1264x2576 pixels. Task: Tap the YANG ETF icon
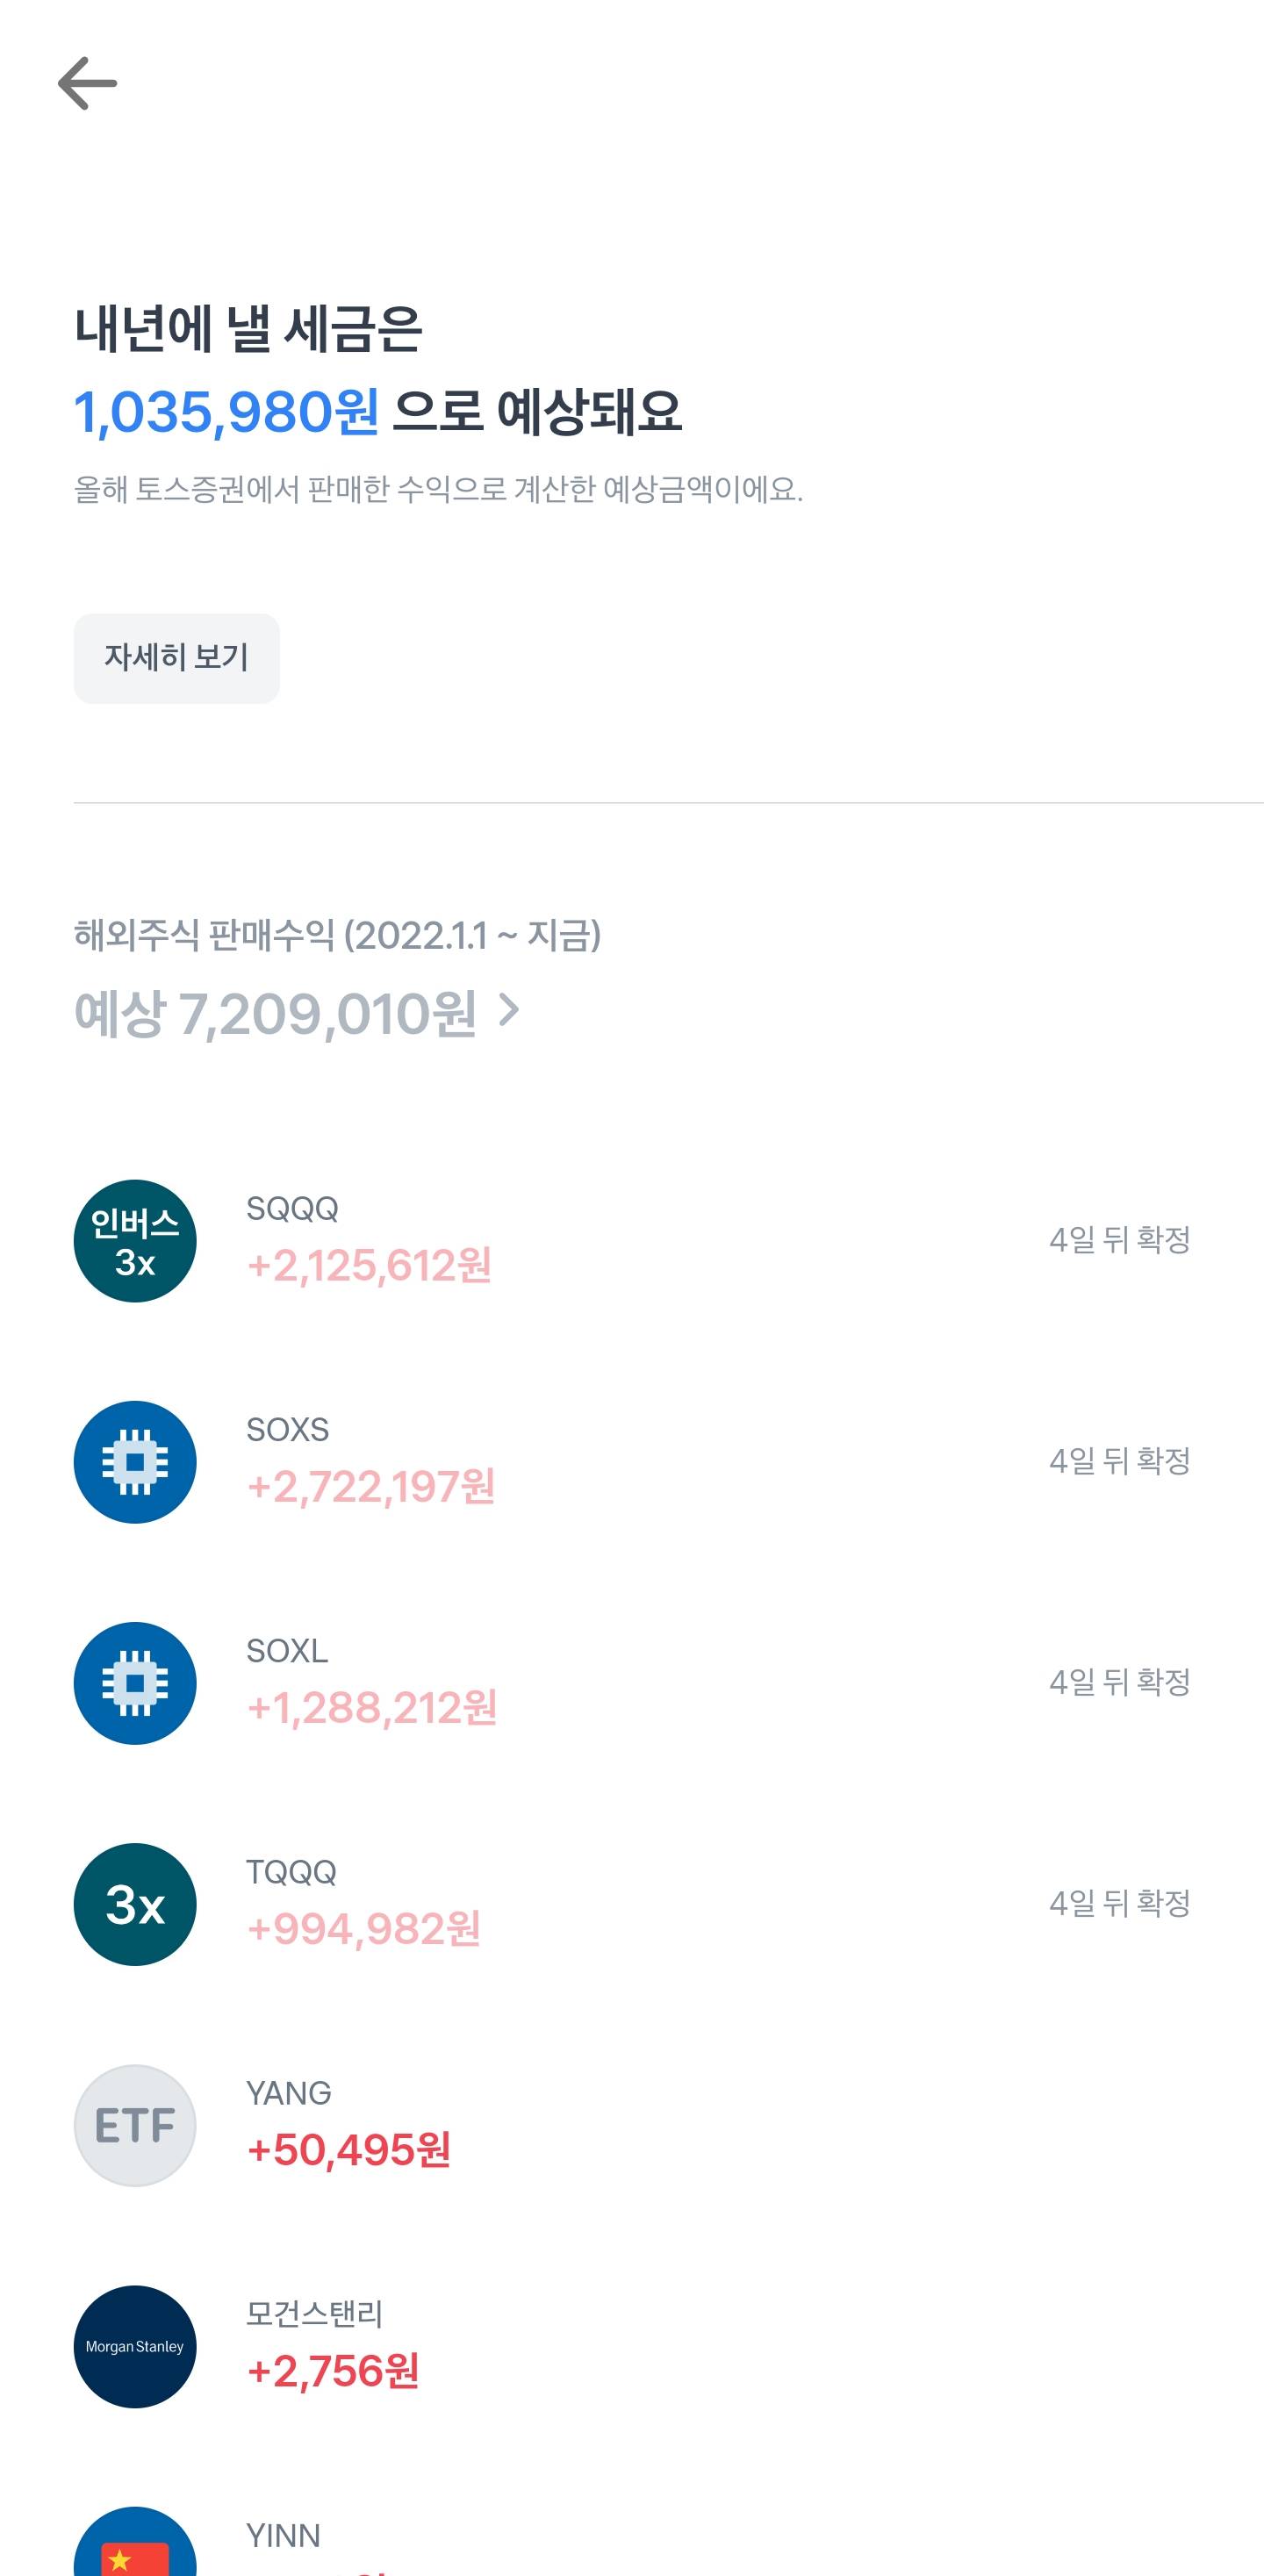coord(135,2125)
